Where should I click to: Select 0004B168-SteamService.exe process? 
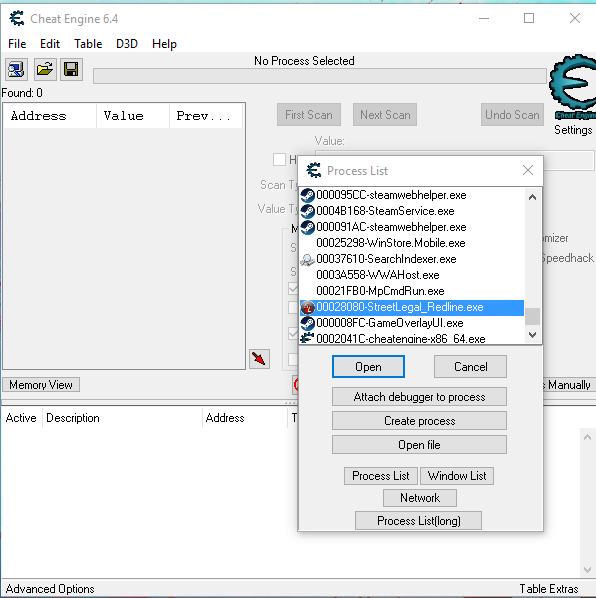pyautogui.click(x=412, y=211)
